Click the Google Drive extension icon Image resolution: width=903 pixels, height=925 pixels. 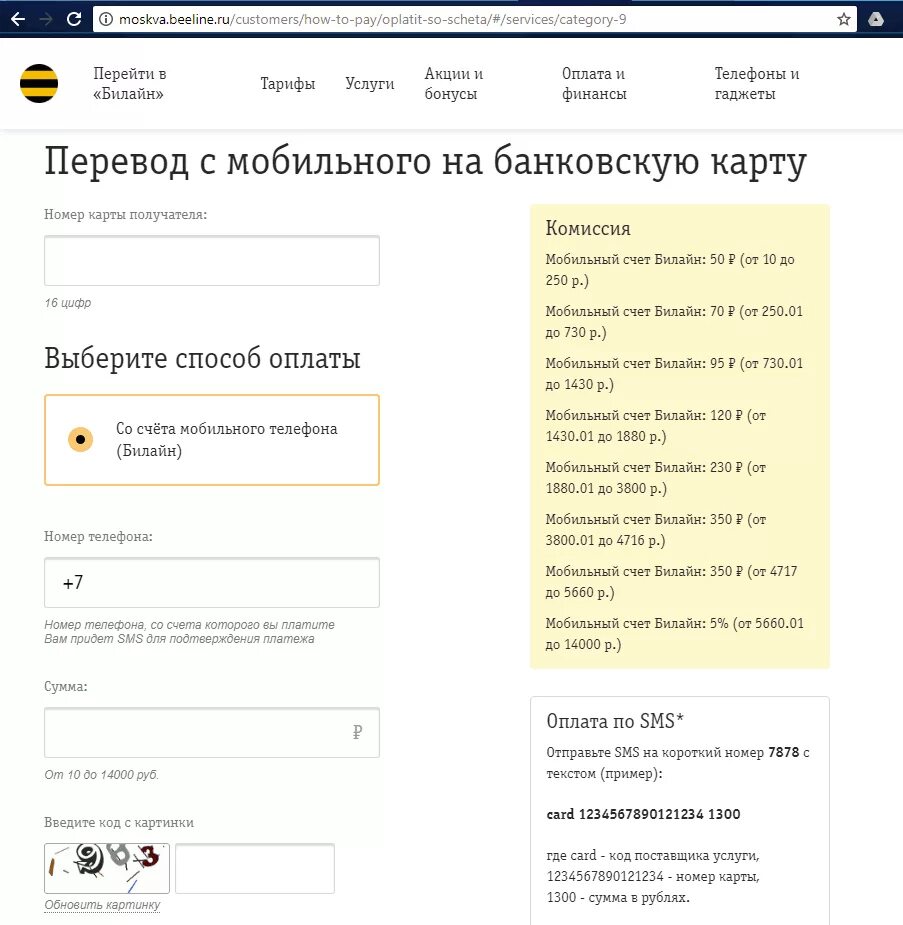tap(876, 19)
